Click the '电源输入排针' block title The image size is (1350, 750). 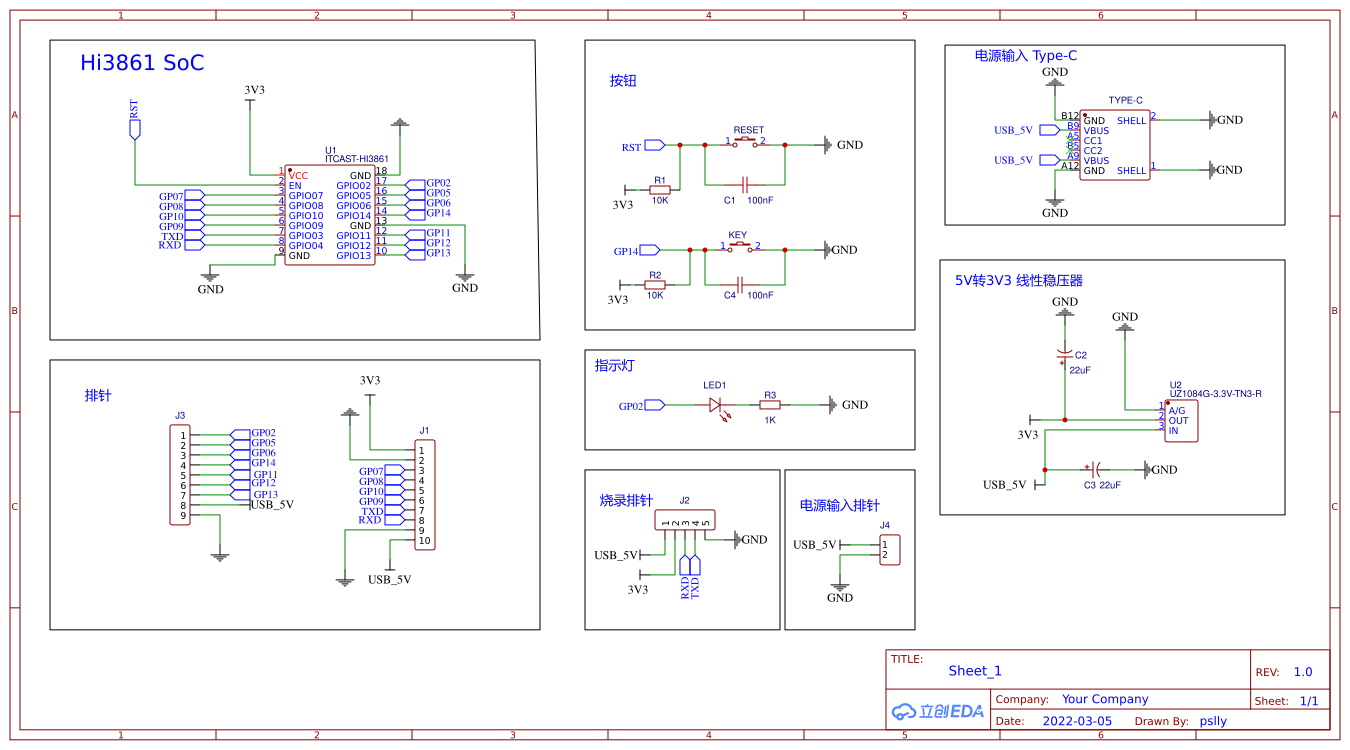tap(840, 506)
